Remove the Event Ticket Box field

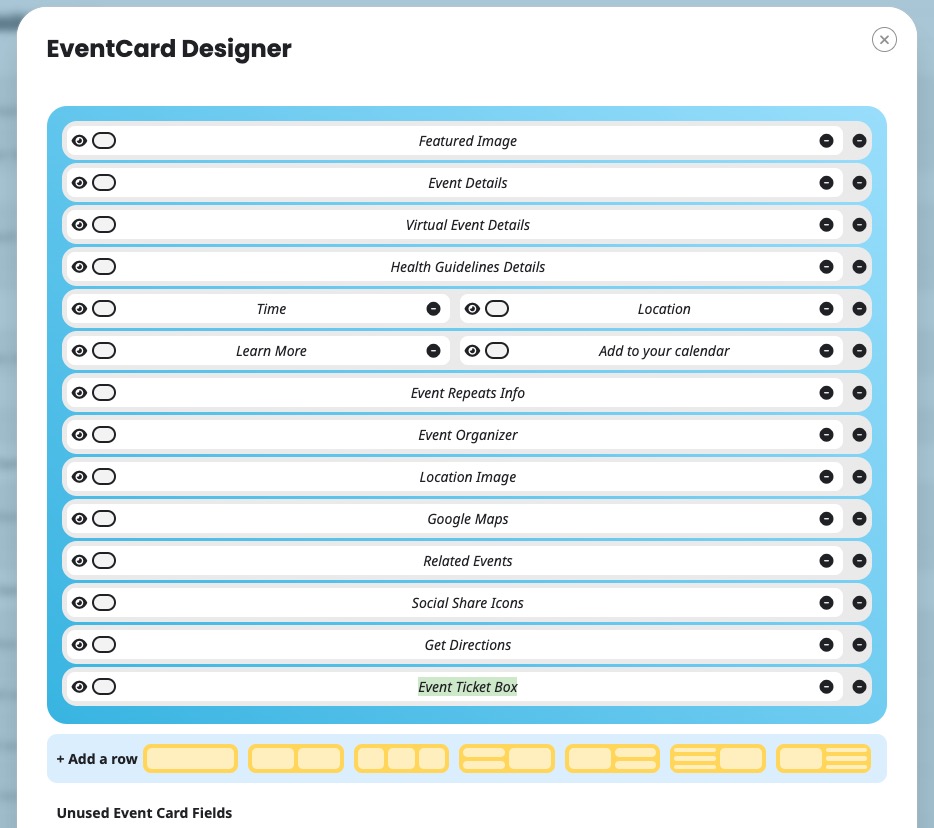click(826, 687)
